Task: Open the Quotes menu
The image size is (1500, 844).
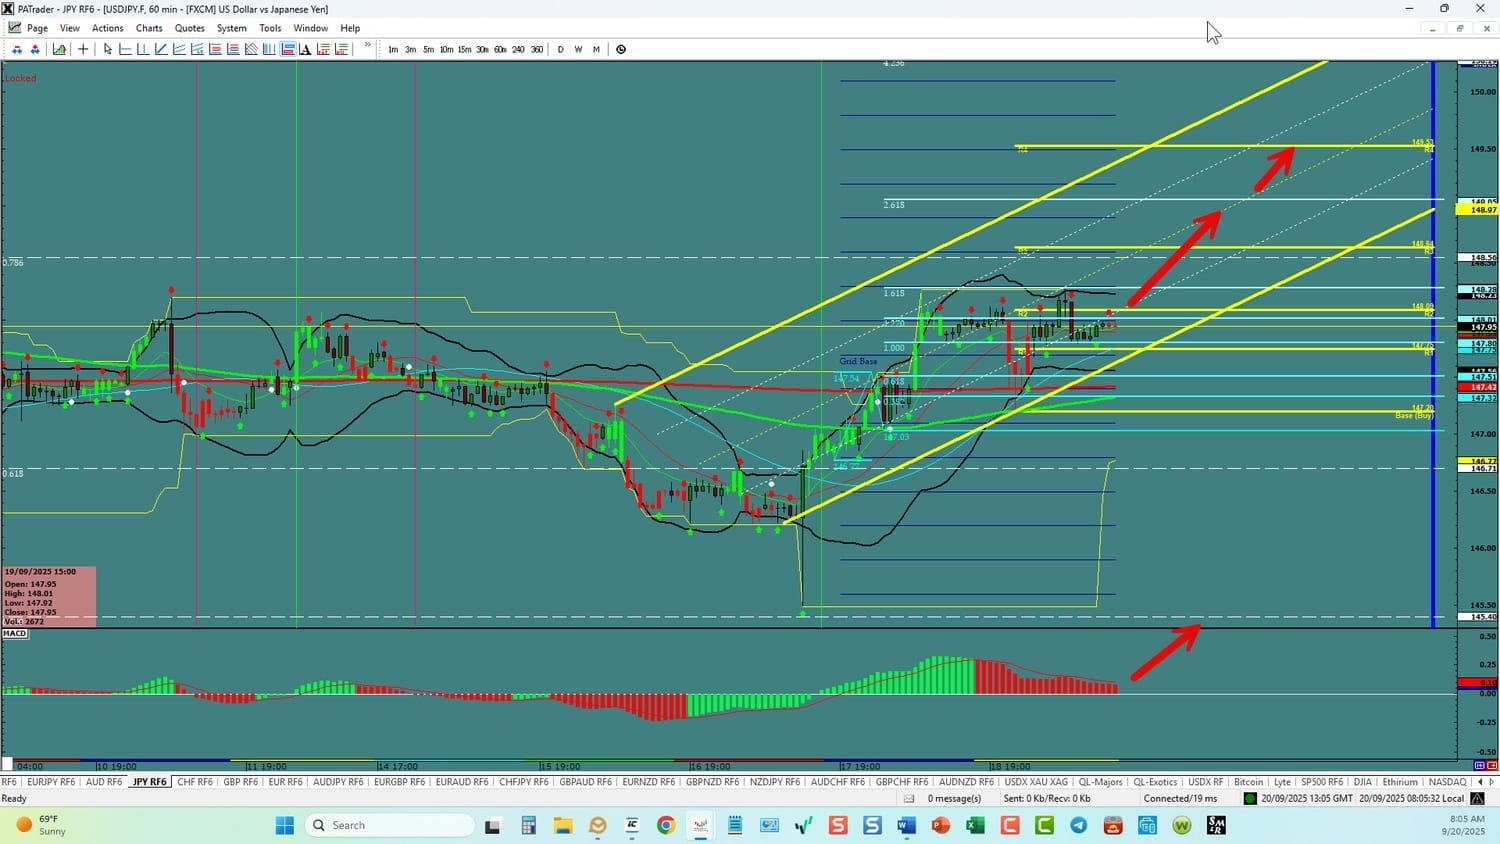Action: click(190, 28)
